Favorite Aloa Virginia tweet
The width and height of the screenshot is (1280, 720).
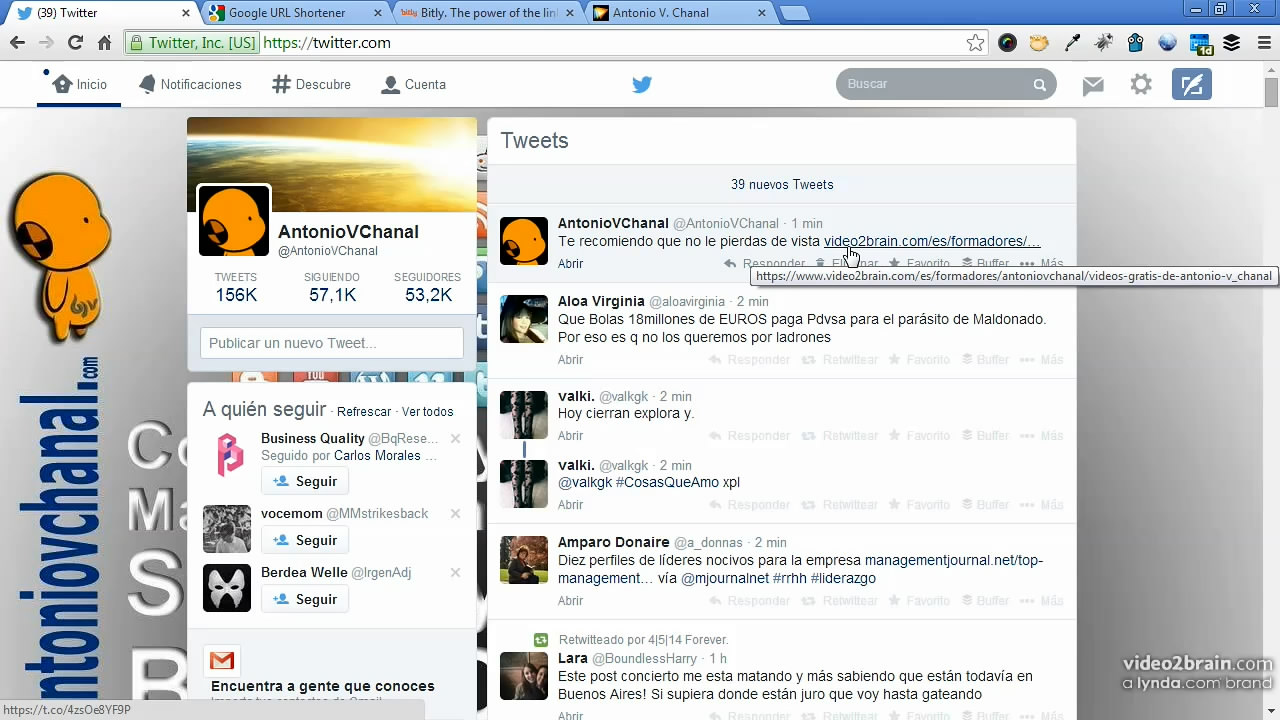[x=919, y=360]
